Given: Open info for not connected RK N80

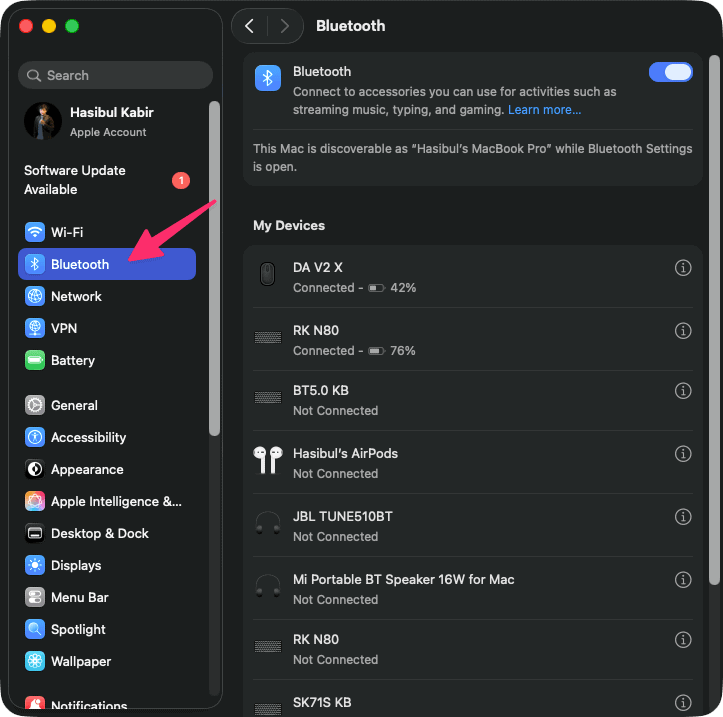Looking at the screenshot, I should click(683, 640).
